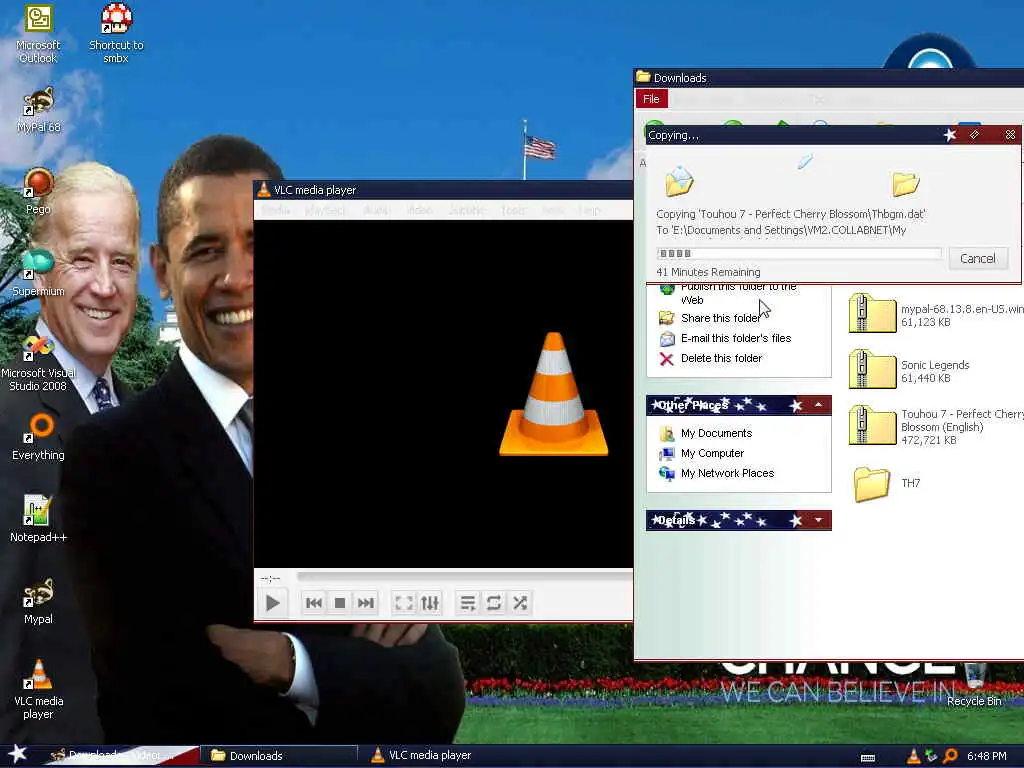Open the Media menu in VLC
The width and height of the screenshot is (1024, 768).
point(276,210)
